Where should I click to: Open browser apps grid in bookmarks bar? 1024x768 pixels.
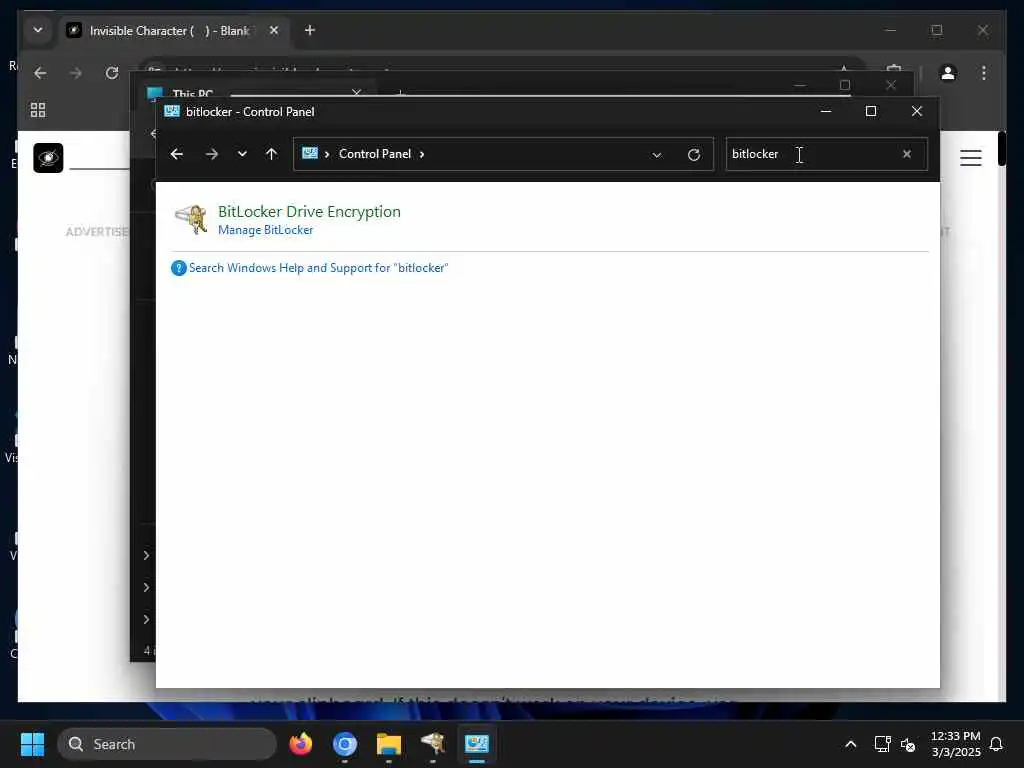(38, 110)
